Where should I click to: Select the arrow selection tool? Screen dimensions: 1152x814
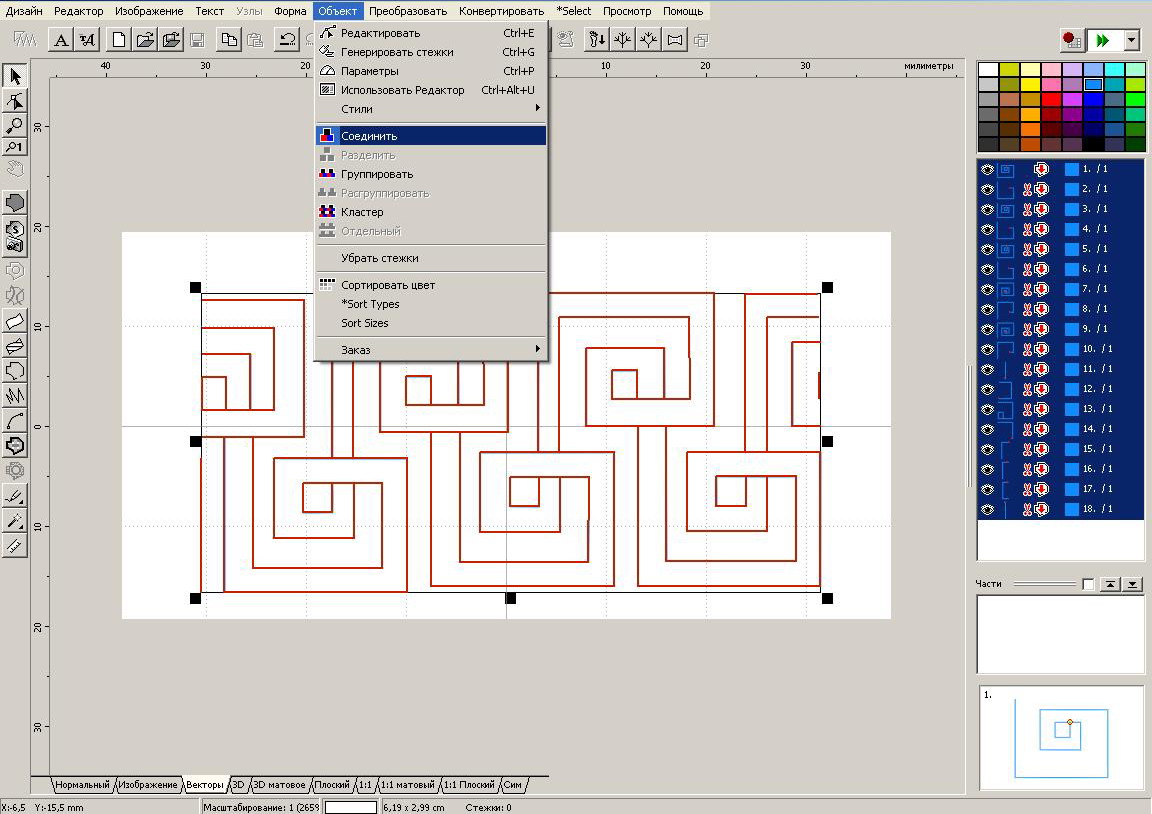[15, 76]
